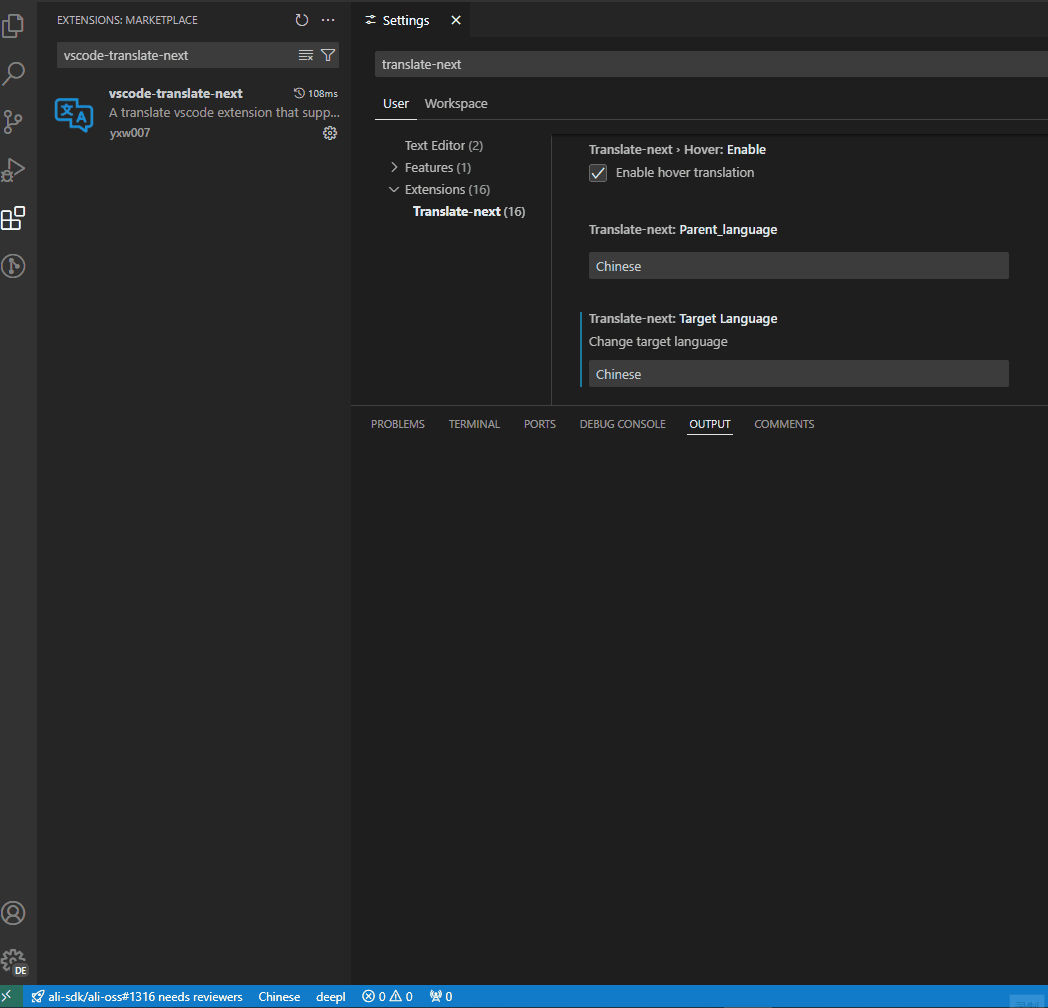
Task: Switch to Workspace settings tab
Action: point(456,104)
